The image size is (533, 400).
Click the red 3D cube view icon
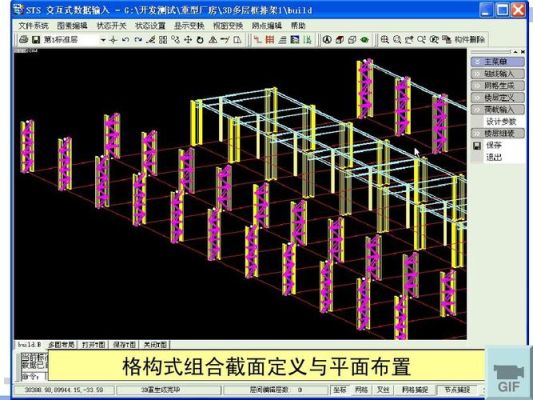point(340,40)
